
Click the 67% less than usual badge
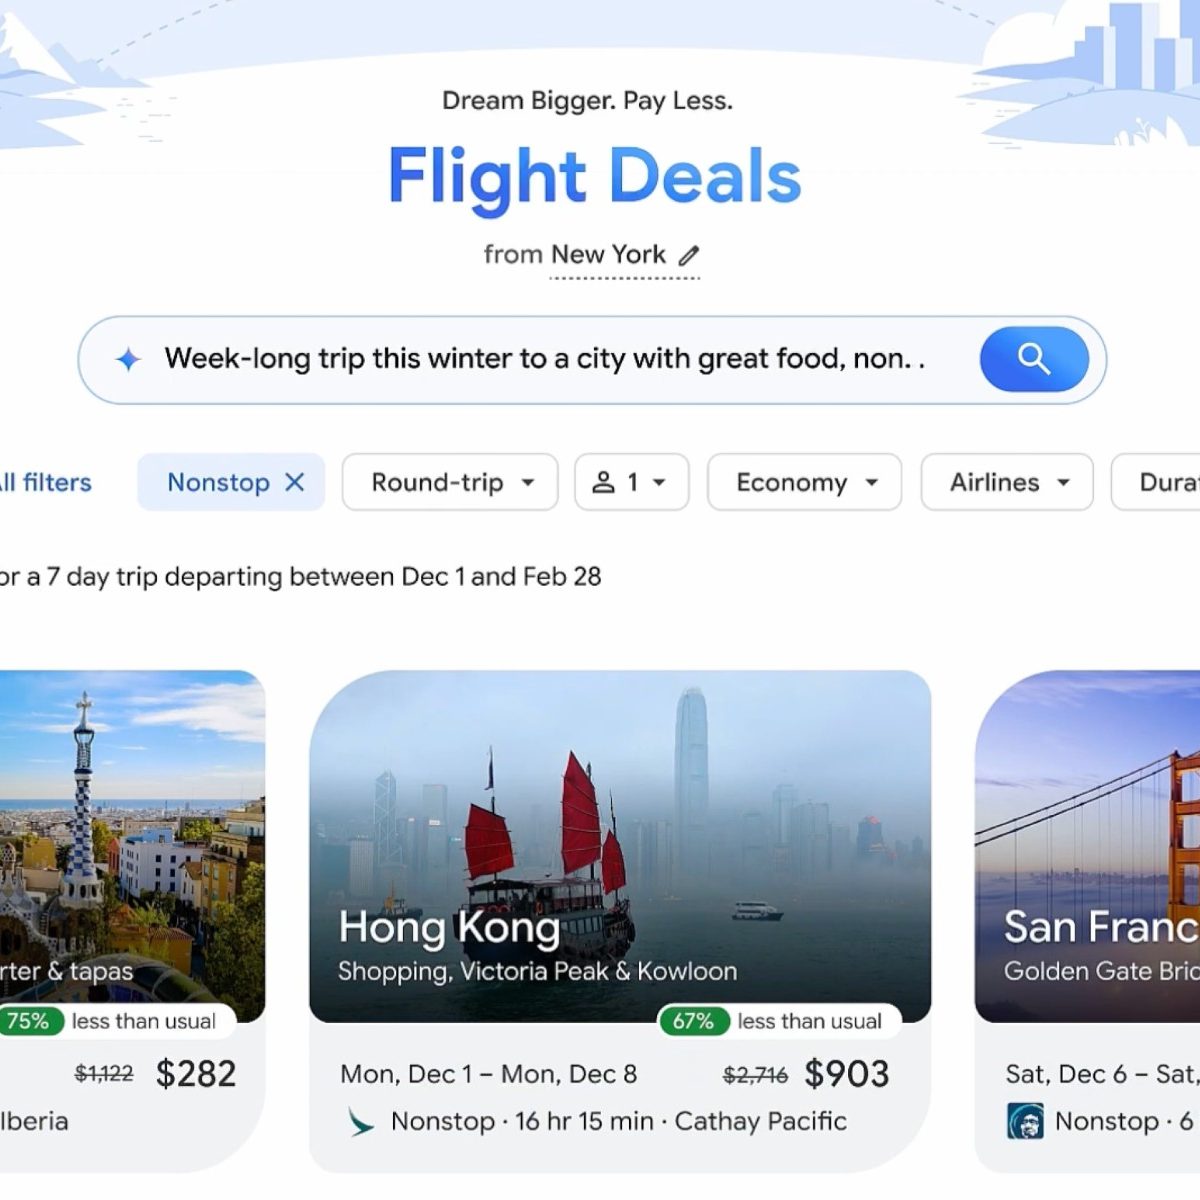(x=780, y=1021)
